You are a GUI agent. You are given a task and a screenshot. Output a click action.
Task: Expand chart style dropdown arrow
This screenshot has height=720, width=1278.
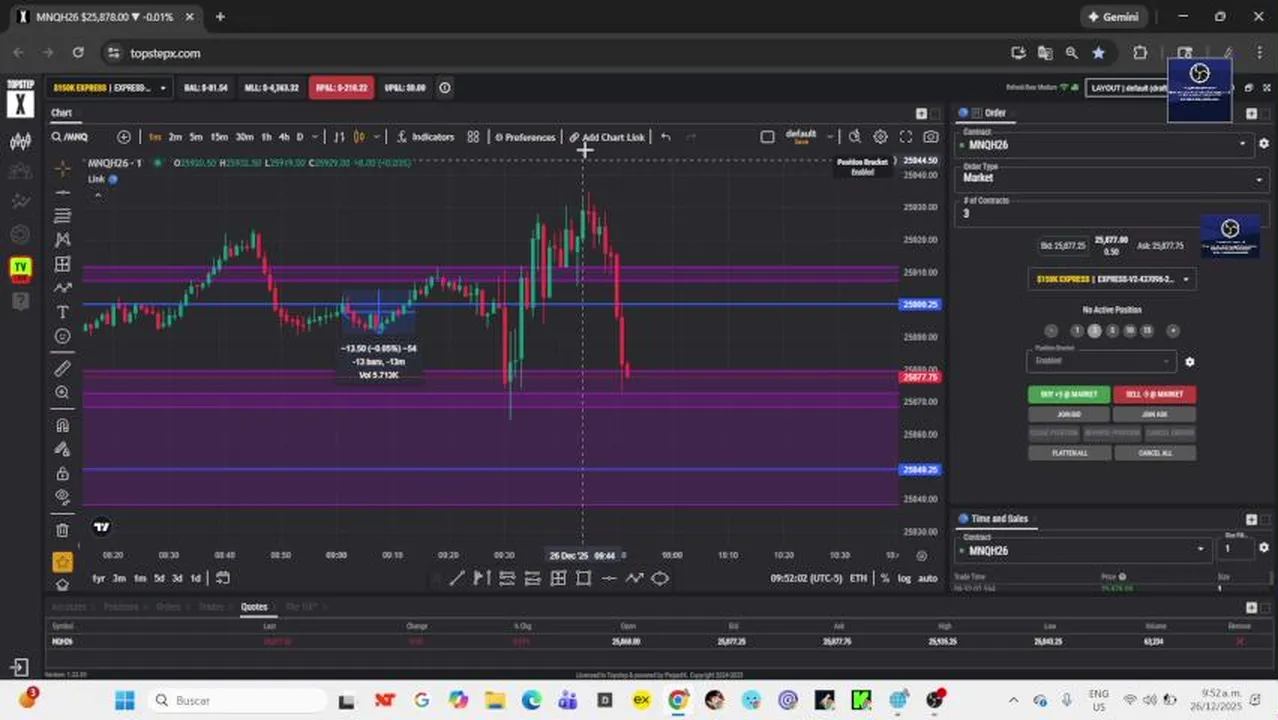(x=375, y=137)
